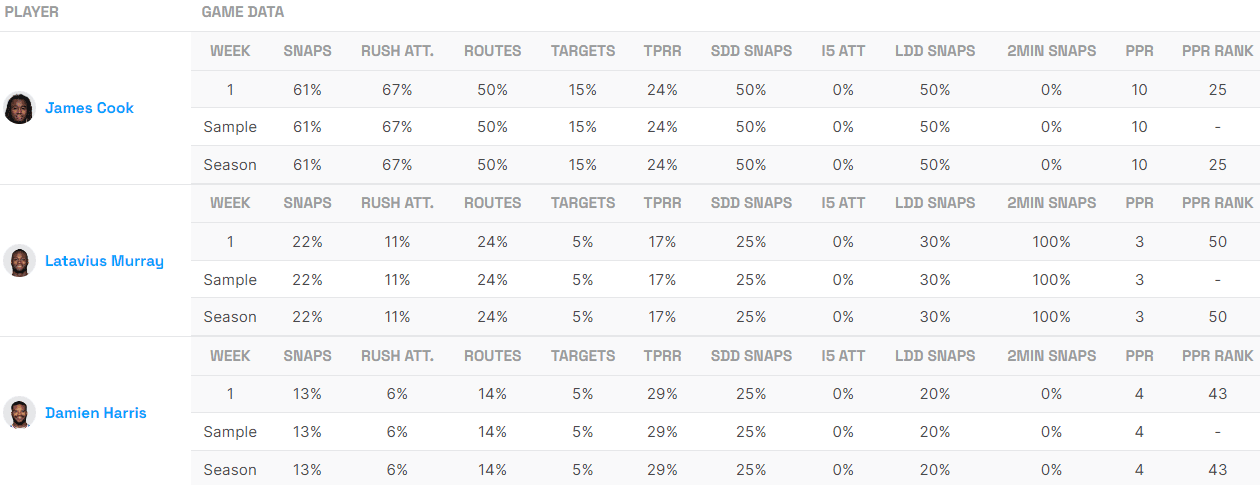Click Latavius Murray's 100% 2MIN SNAPS week 1 cell
Screen dimensions: 1260x485
pyautogui.click(x=1051, y=242)
